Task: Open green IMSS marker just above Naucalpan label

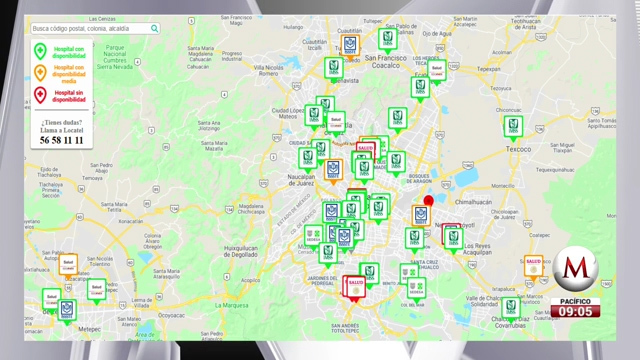Action: [x=307, y=159]
